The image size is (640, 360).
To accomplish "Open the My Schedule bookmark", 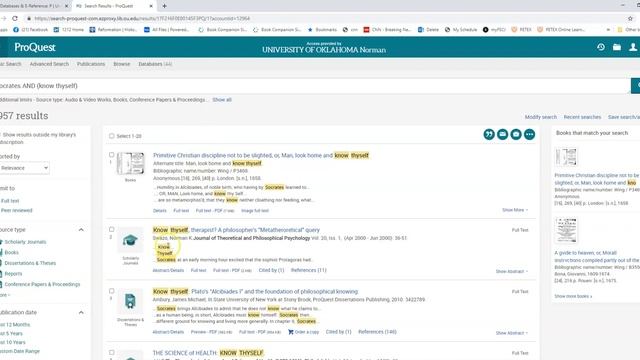I will tap(461, 30).
